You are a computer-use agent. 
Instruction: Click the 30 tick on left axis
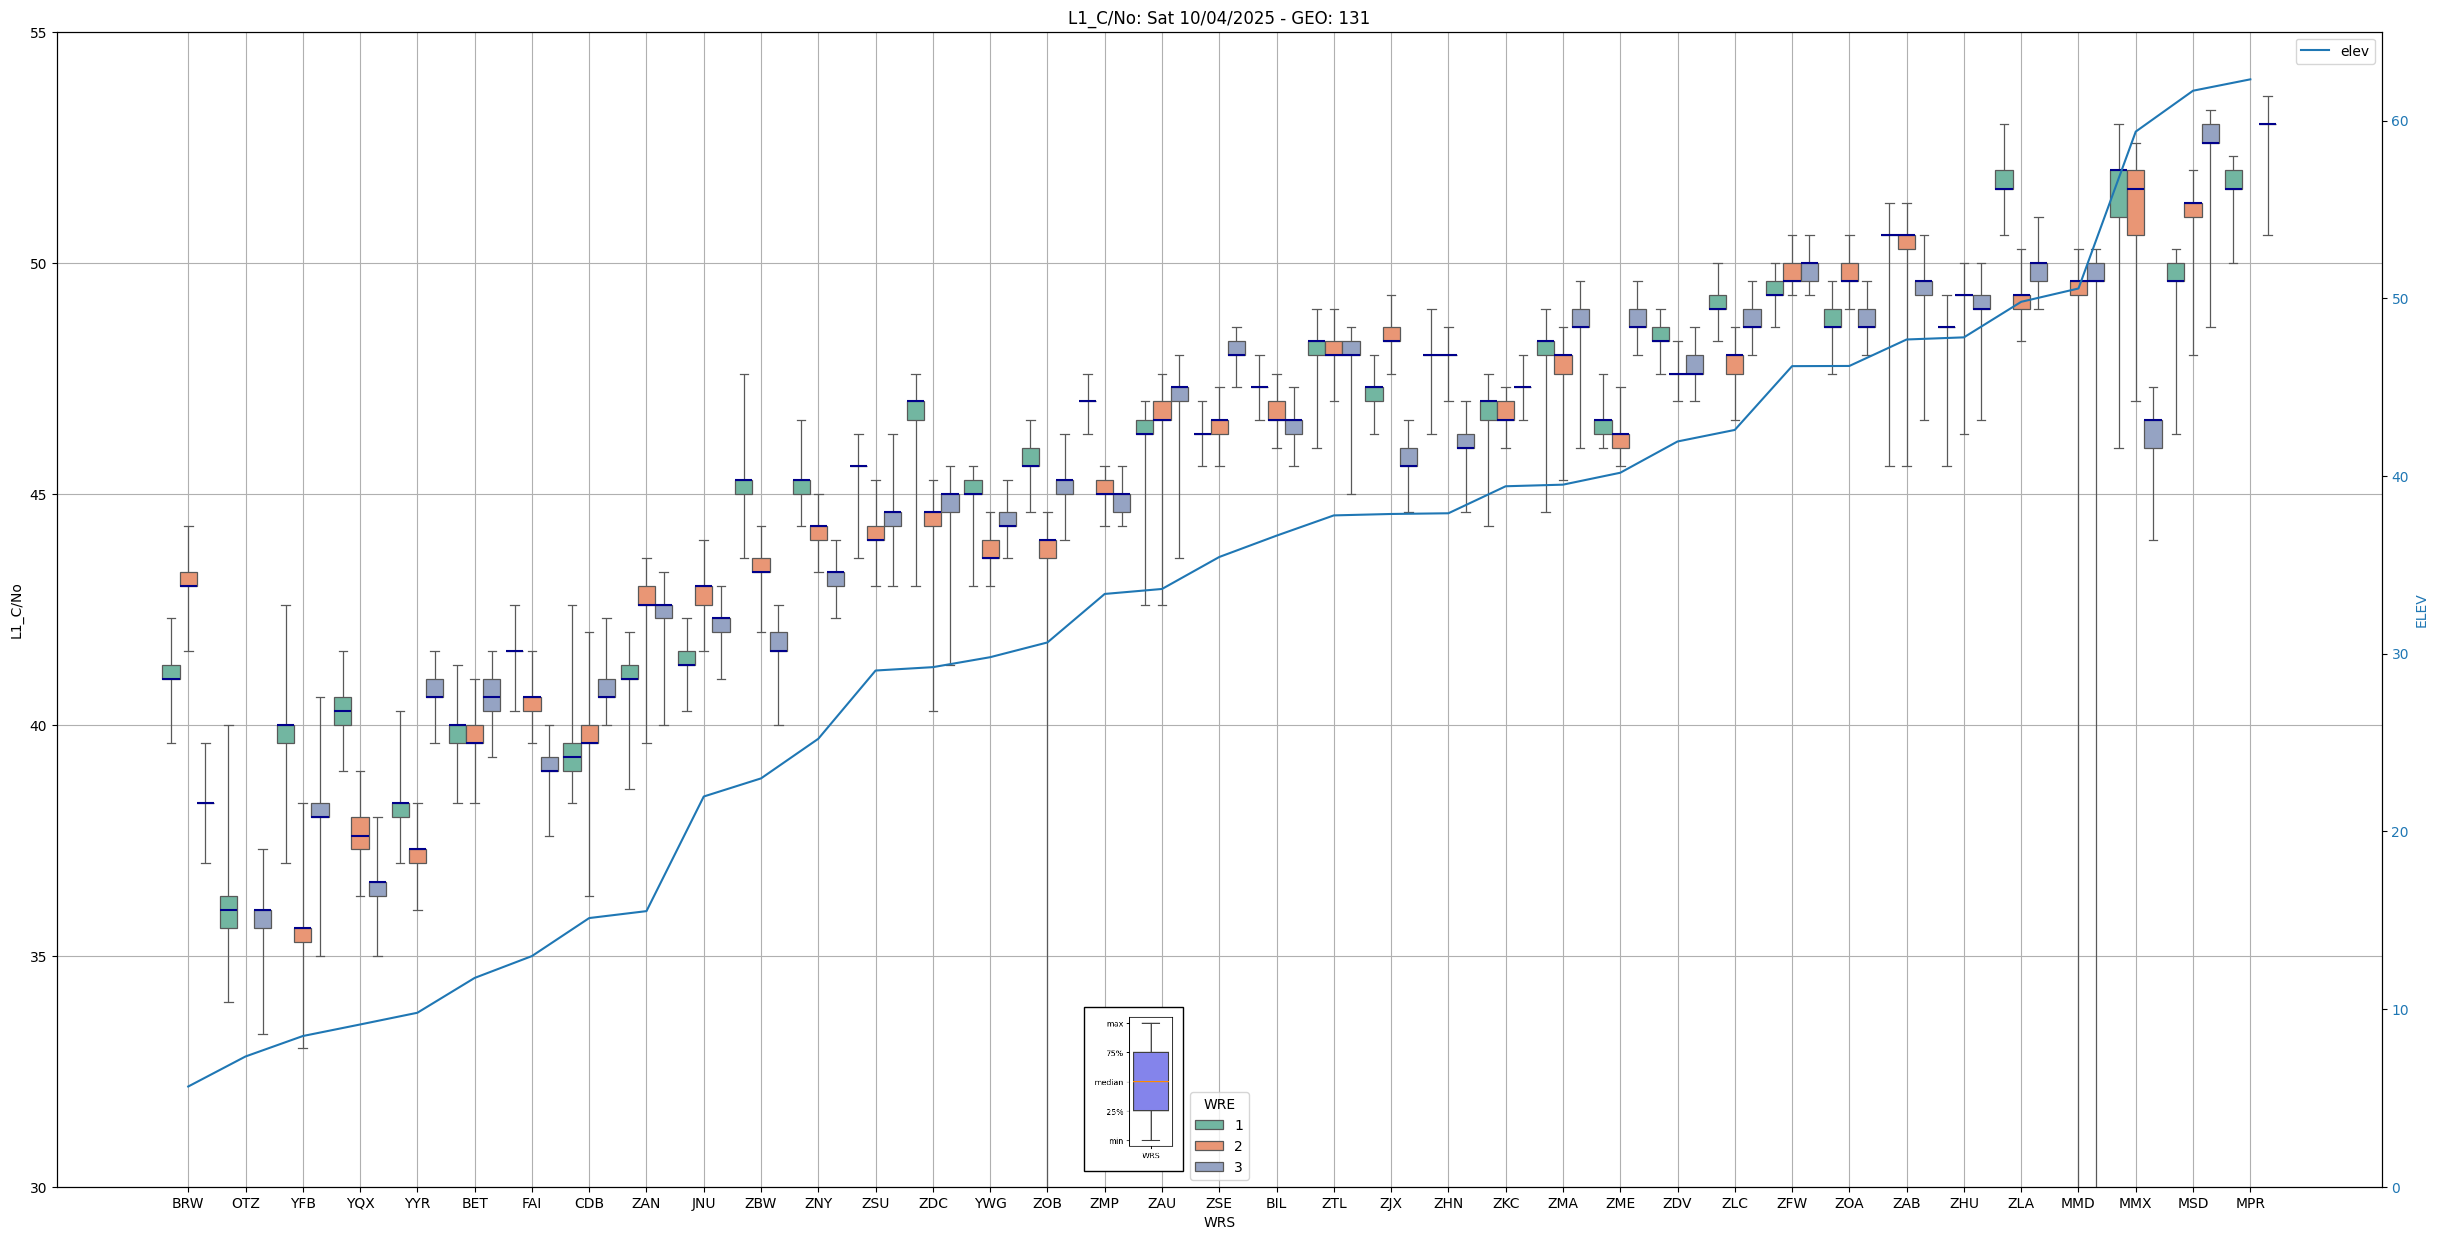pyautogui.click(x=40, y=1187)
